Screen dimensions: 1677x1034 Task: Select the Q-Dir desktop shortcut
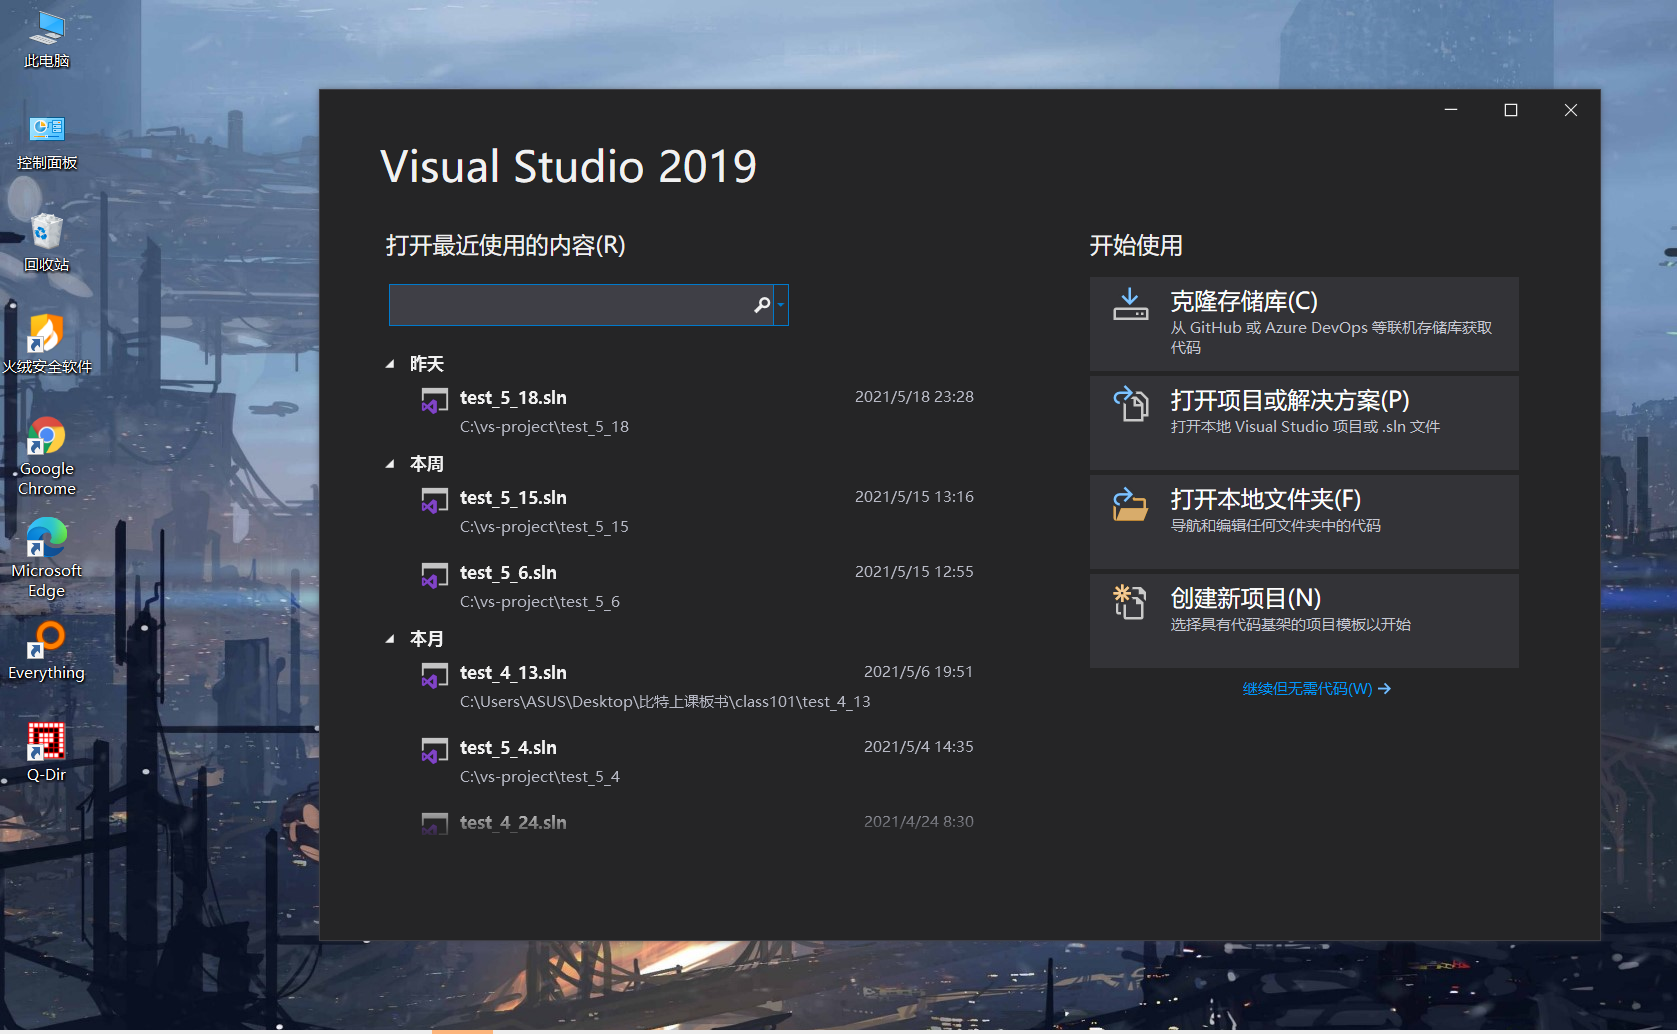47,752
